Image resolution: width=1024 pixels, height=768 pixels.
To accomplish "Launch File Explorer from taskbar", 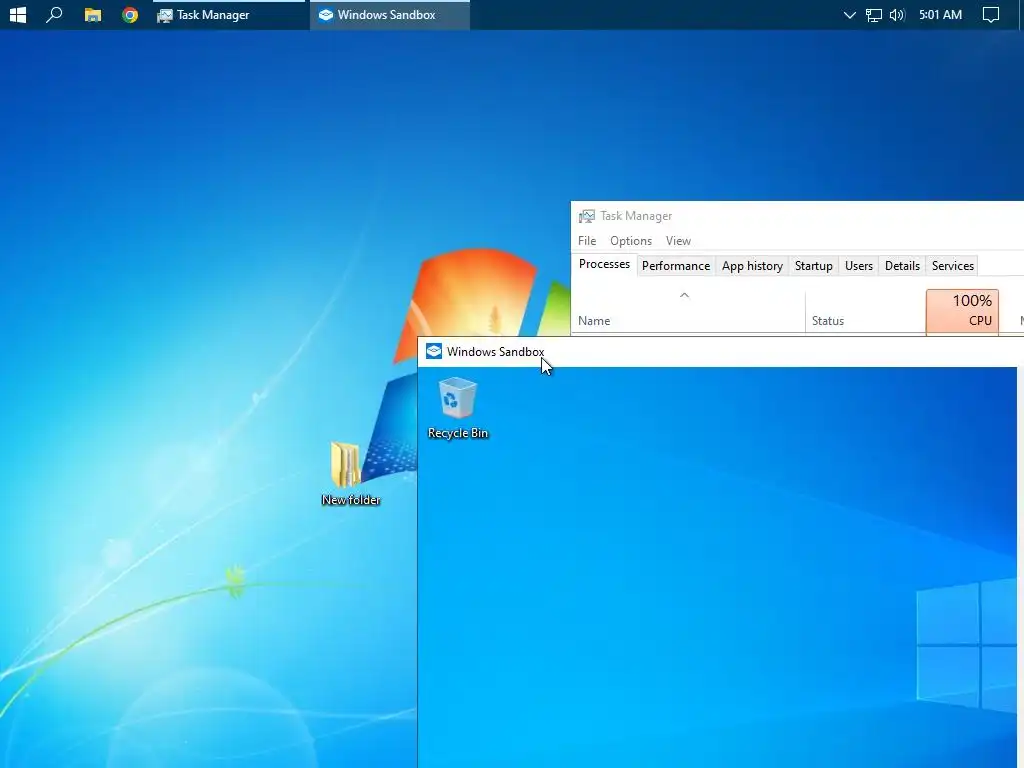I will point(93,14).
